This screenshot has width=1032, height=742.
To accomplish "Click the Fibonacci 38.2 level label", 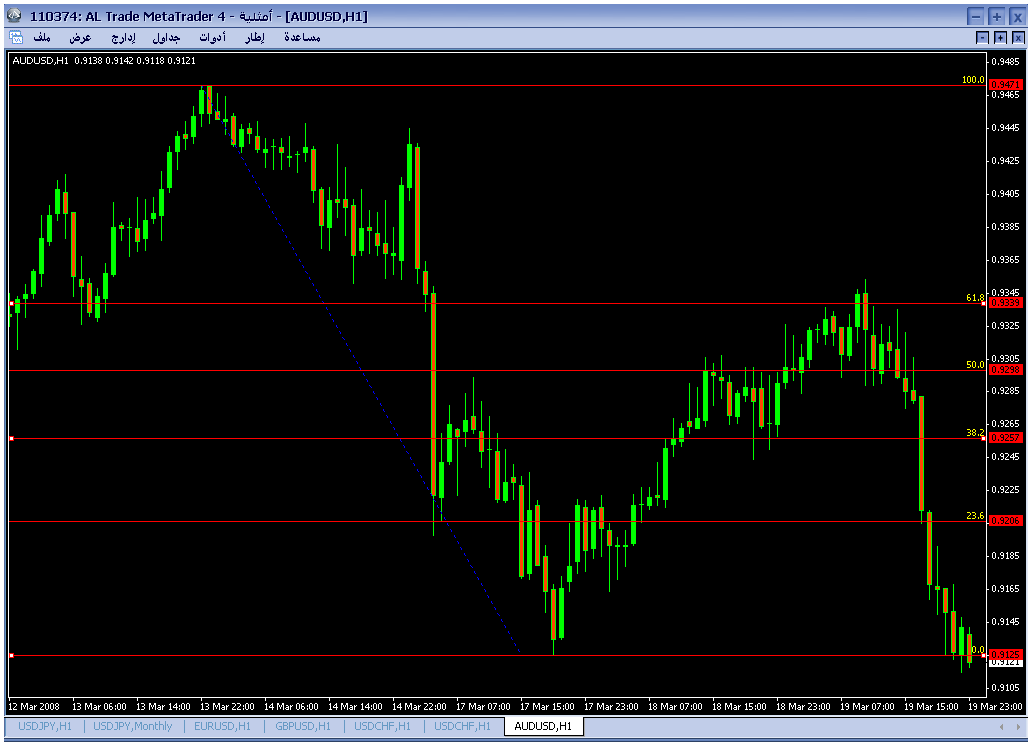I will (975, 433).
